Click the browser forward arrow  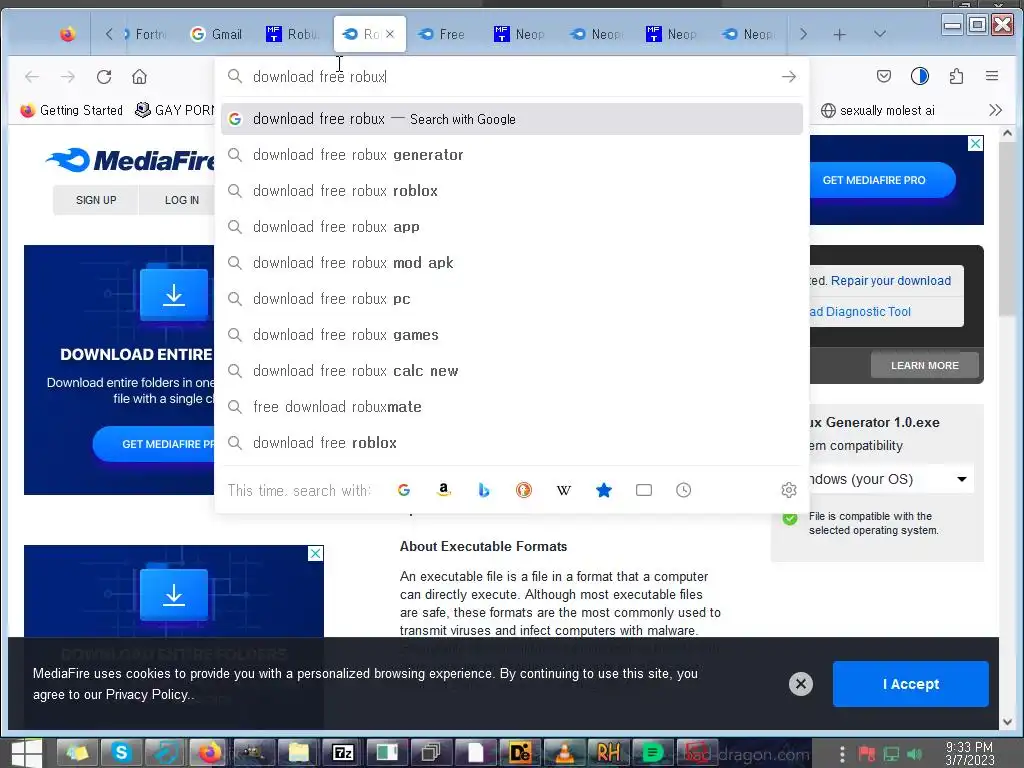(x=68, y=76)
